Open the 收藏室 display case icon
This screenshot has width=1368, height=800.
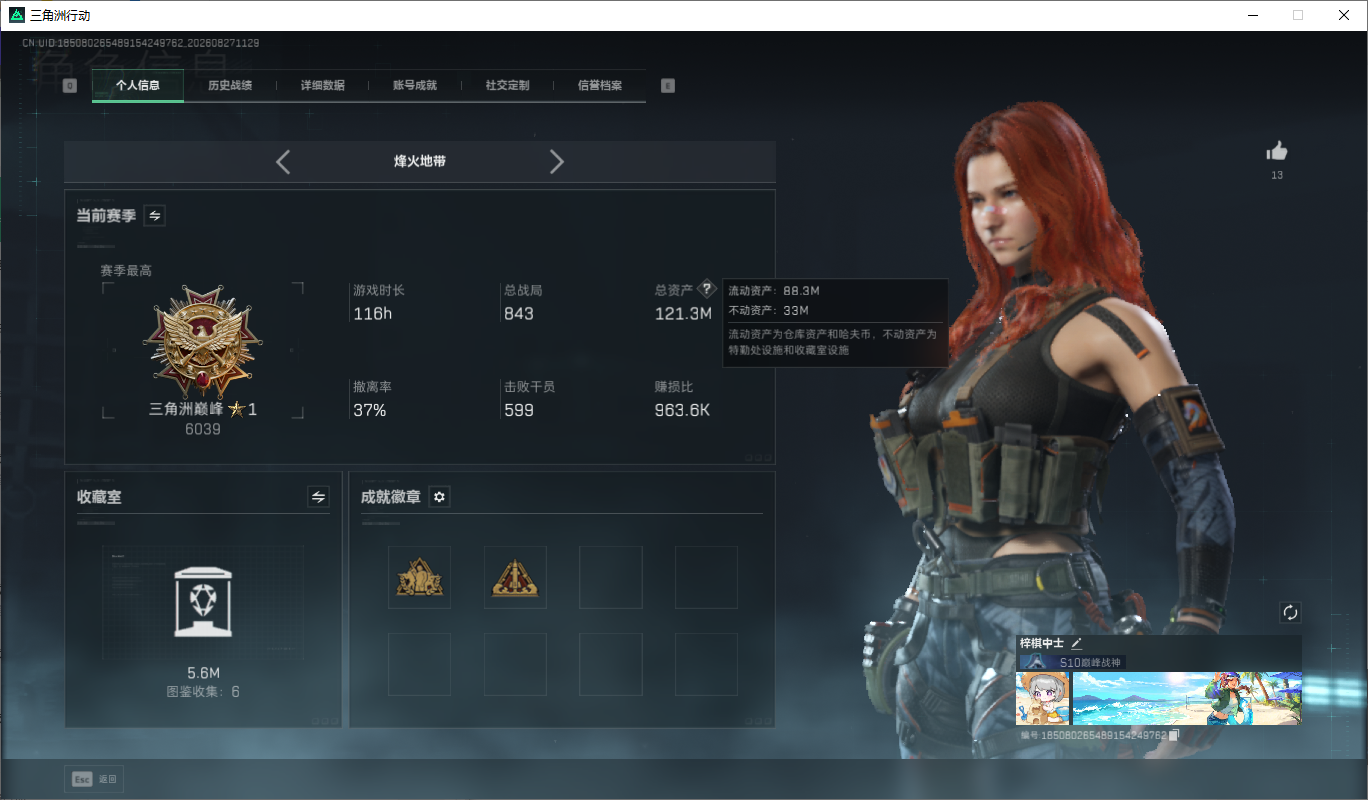click(x=203, y=601)
